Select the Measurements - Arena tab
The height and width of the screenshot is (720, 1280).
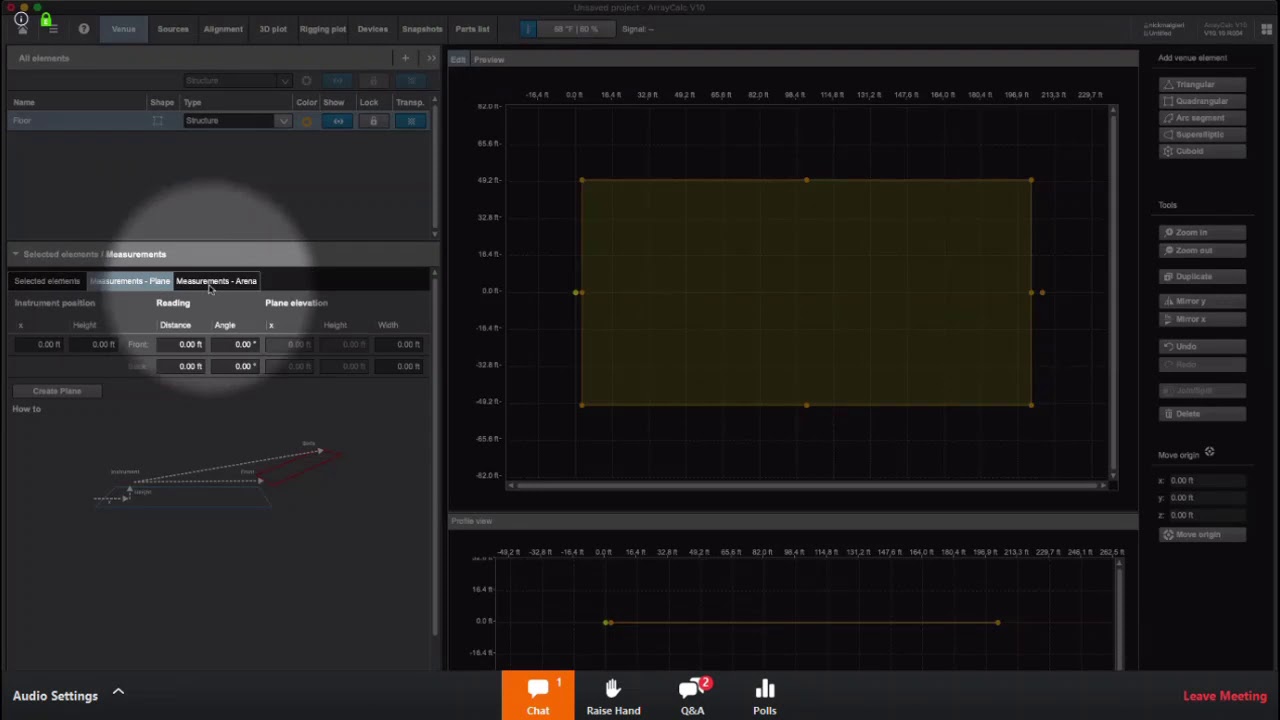216,281
